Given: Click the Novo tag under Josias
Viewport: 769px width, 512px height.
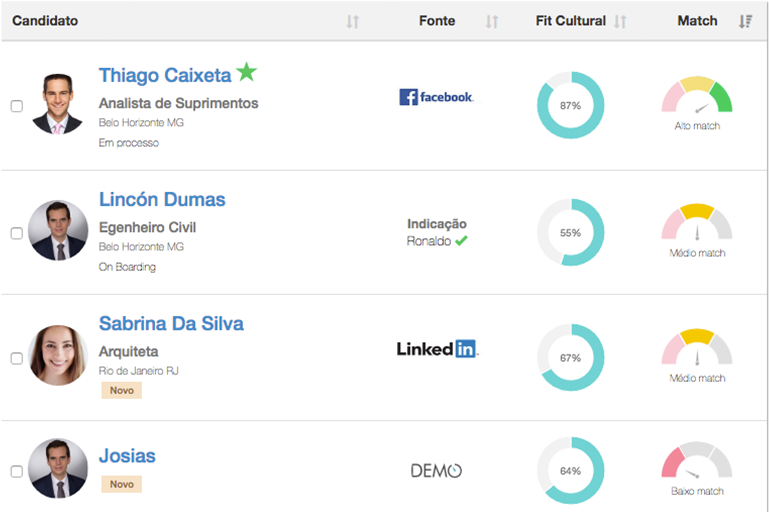Looking at the screenshot, I should click(121, 484).
